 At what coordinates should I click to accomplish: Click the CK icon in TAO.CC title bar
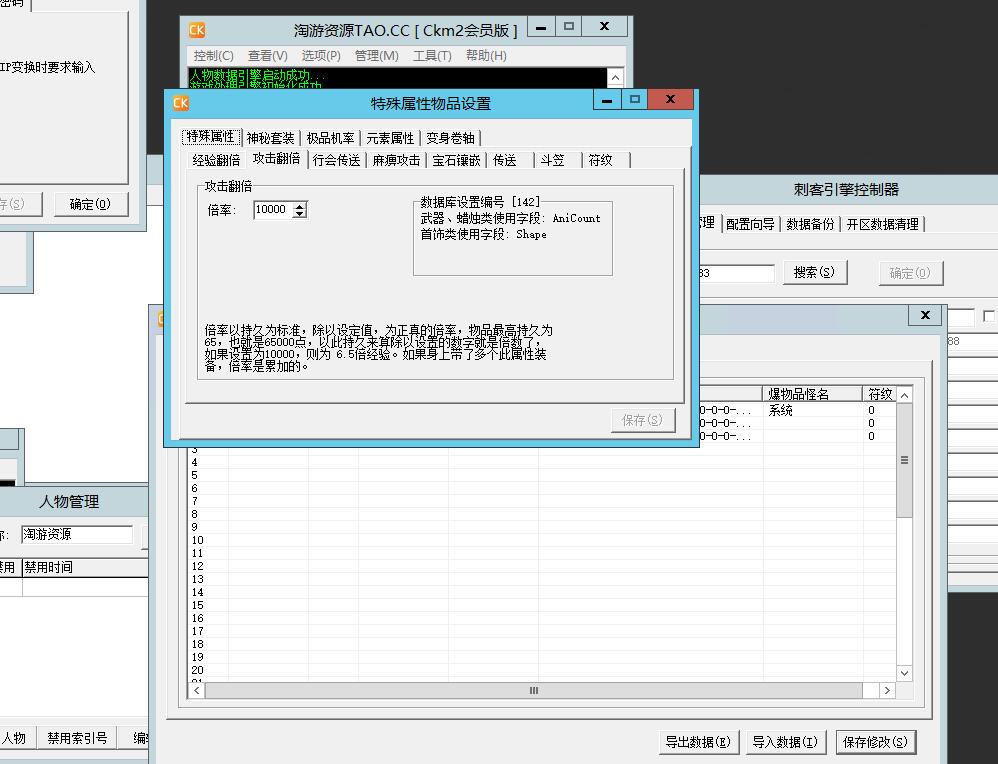(197, 30)
